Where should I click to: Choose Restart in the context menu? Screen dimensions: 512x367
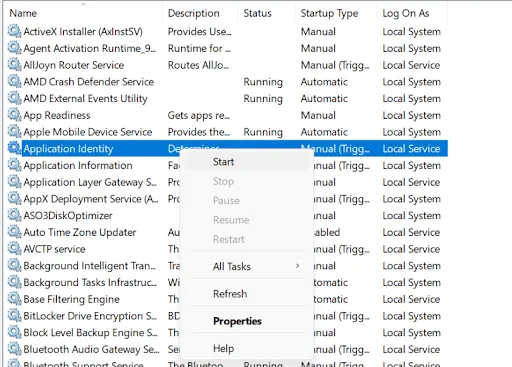coord(246,239)
